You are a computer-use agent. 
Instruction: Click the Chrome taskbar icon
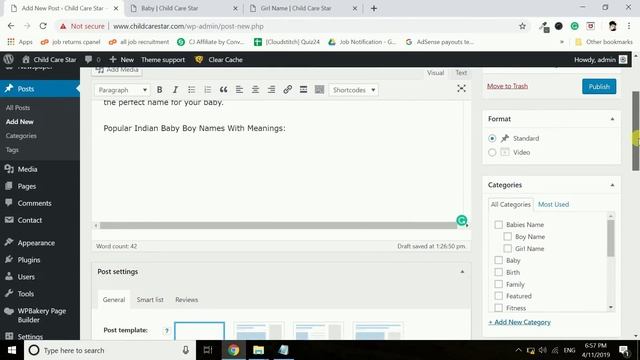(233, 350)
